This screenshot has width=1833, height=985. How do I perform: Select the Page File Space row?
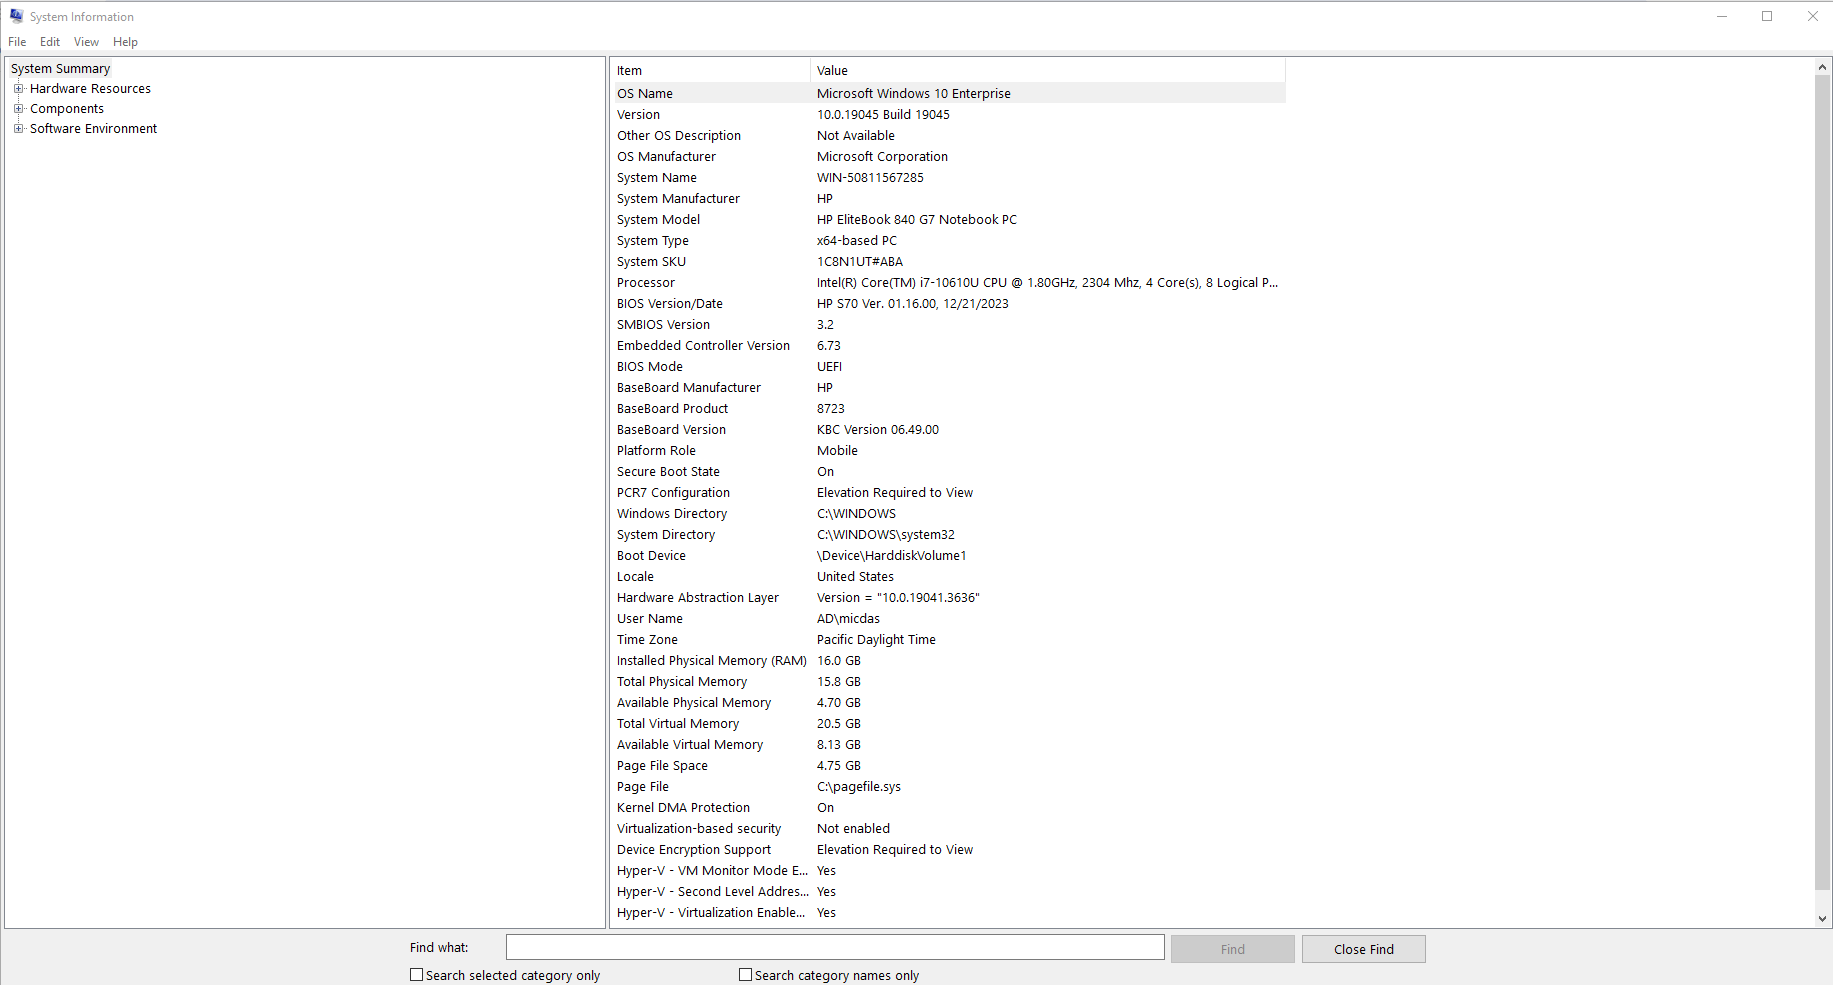coord(948,765)
